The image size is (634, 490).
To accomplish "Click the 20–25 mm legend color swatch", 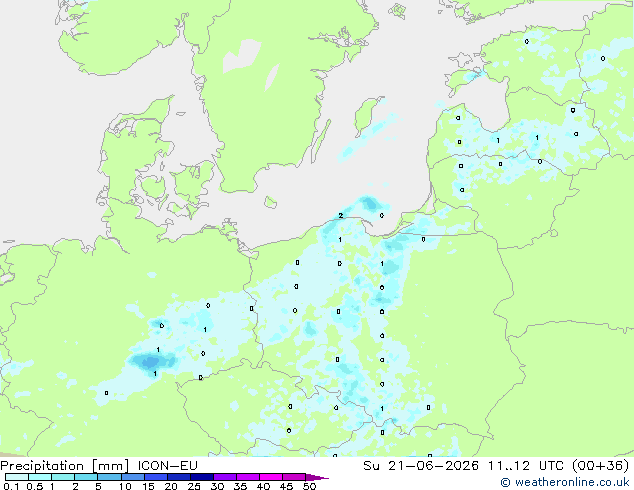I will tap(178, 477).
